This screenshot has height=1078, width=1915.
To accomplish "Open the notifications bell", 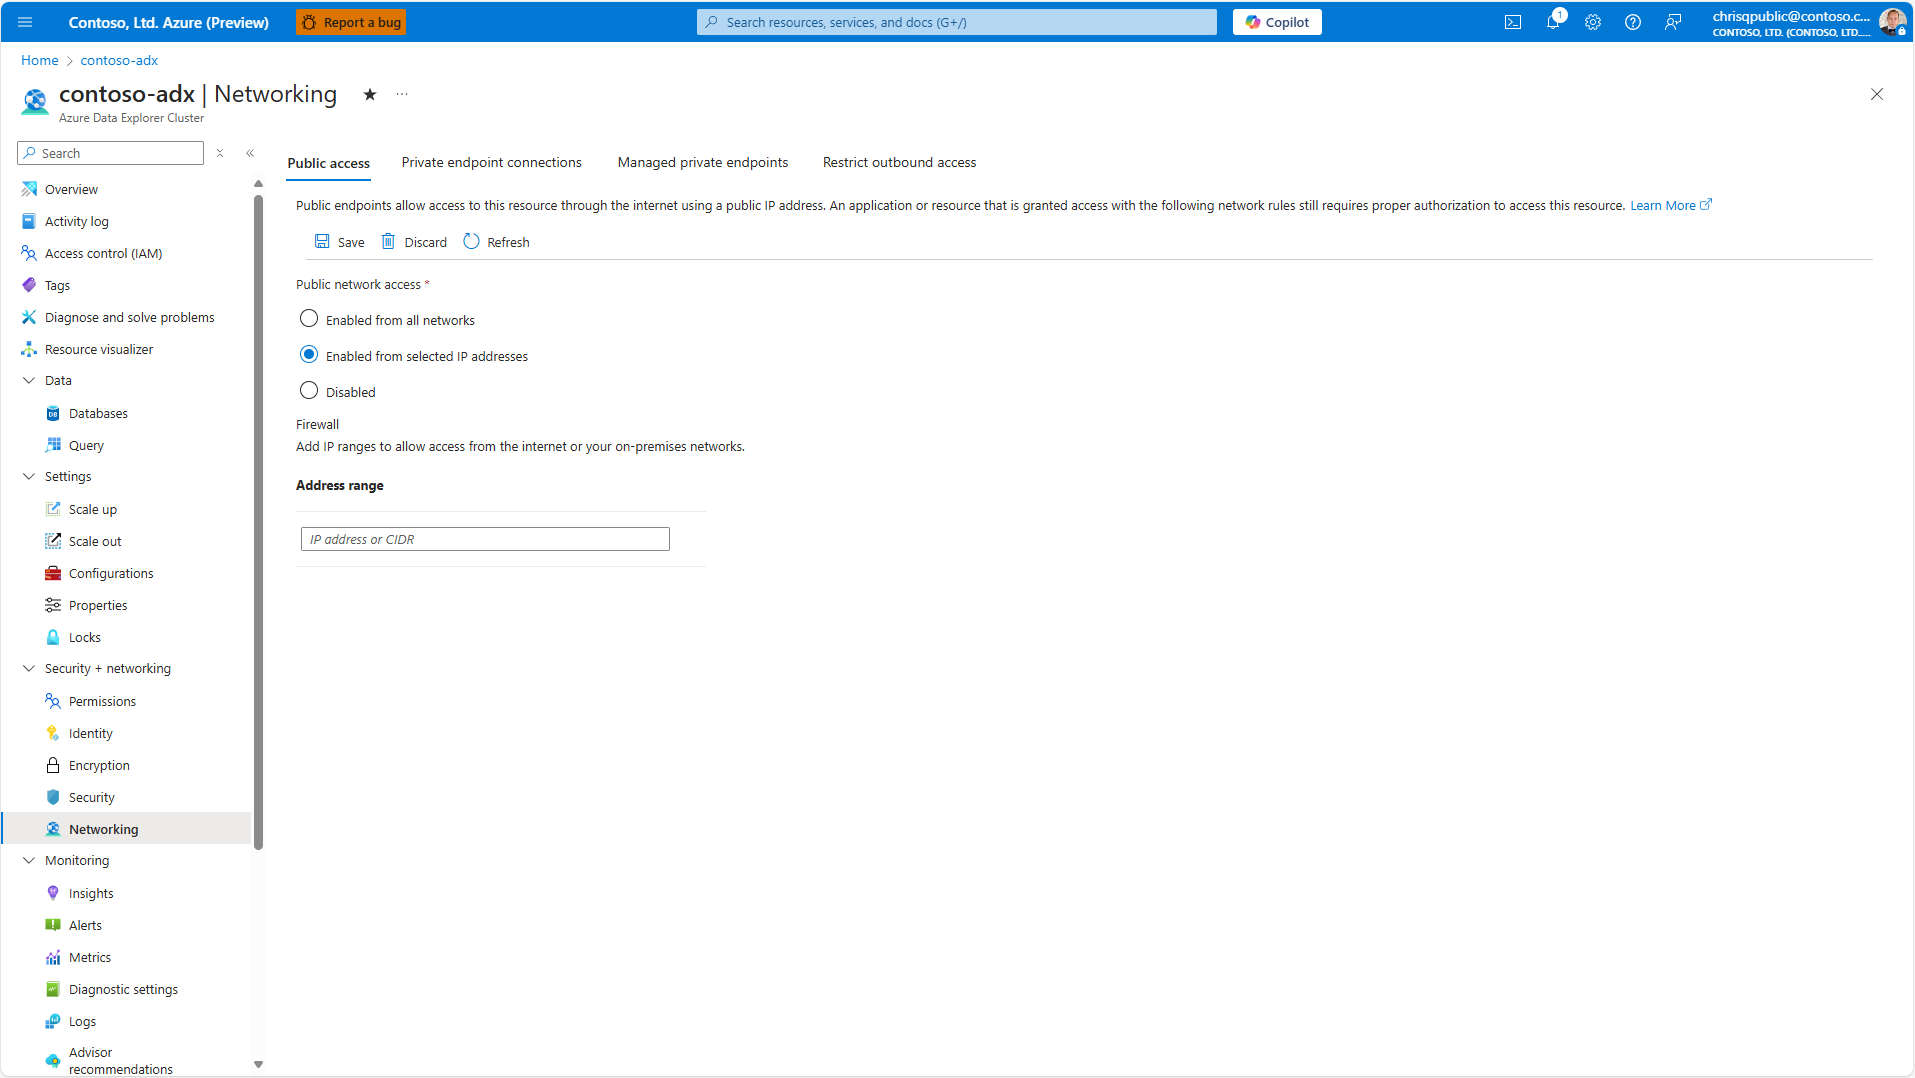I will [x=1553, y=22].
